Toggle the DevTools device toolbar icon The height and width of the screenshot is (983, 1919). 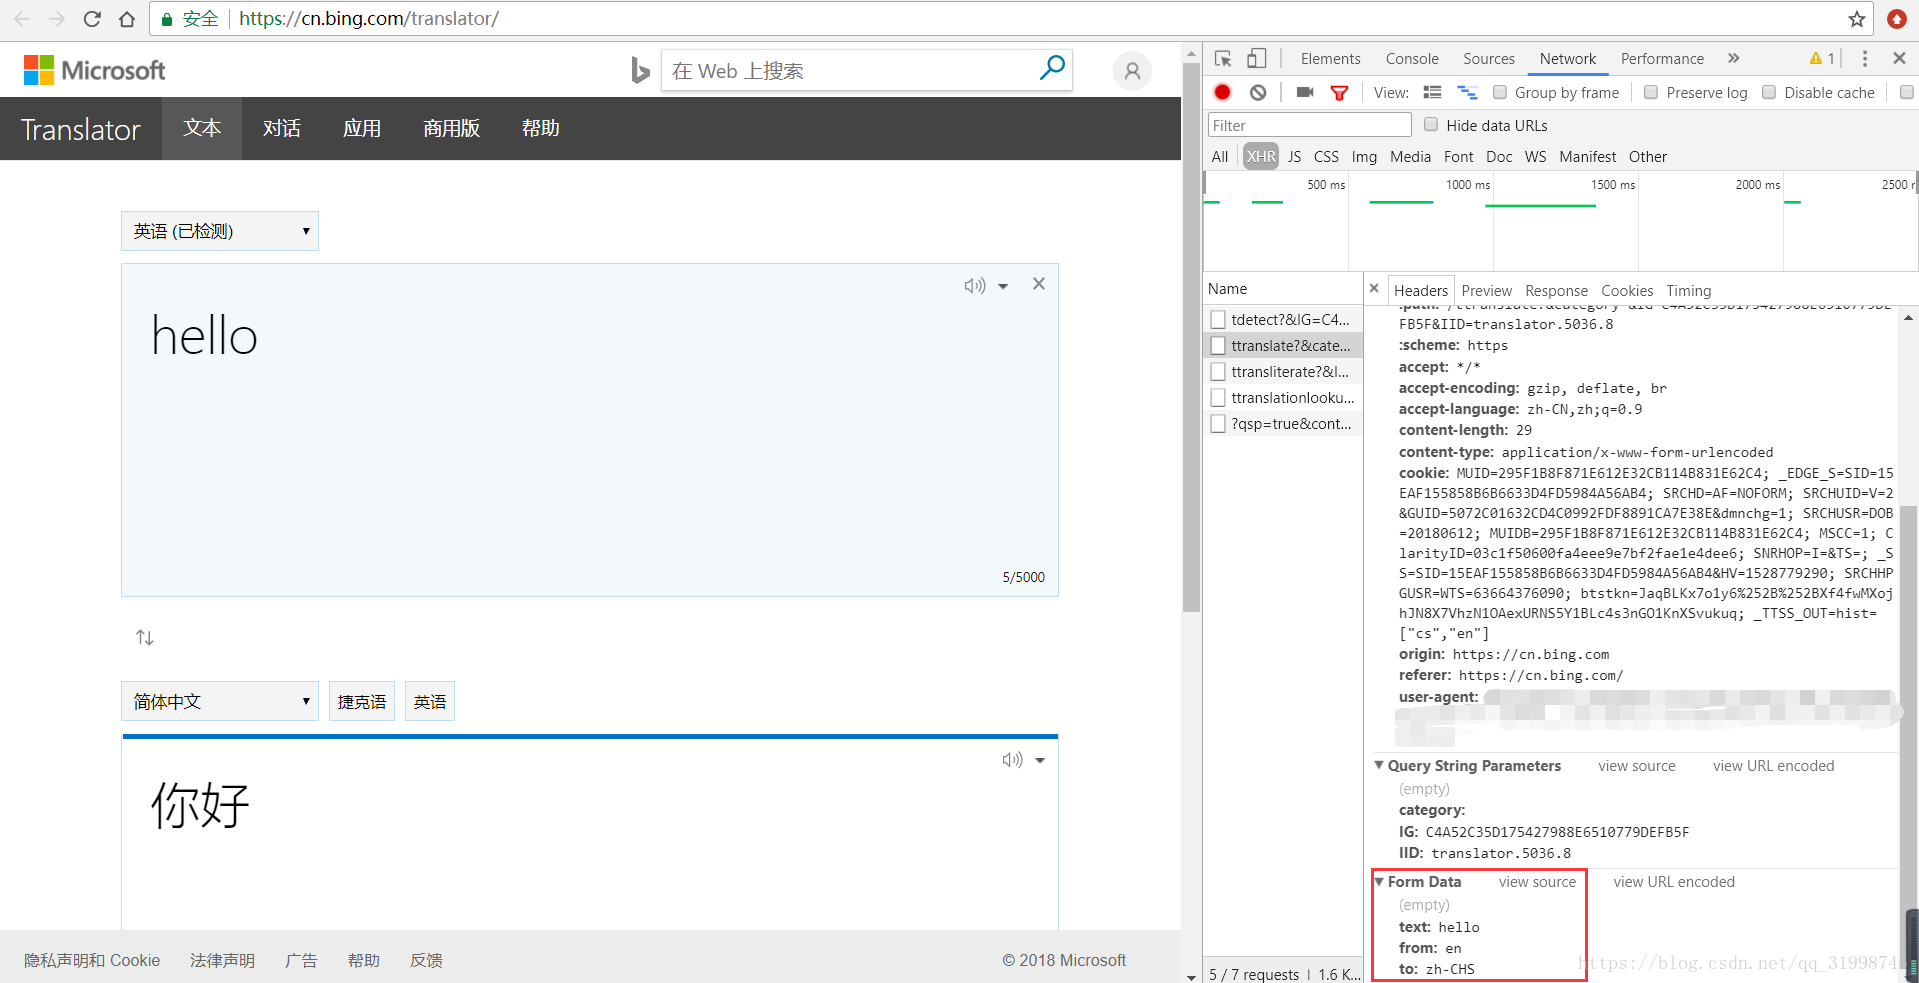(1257, 59)
